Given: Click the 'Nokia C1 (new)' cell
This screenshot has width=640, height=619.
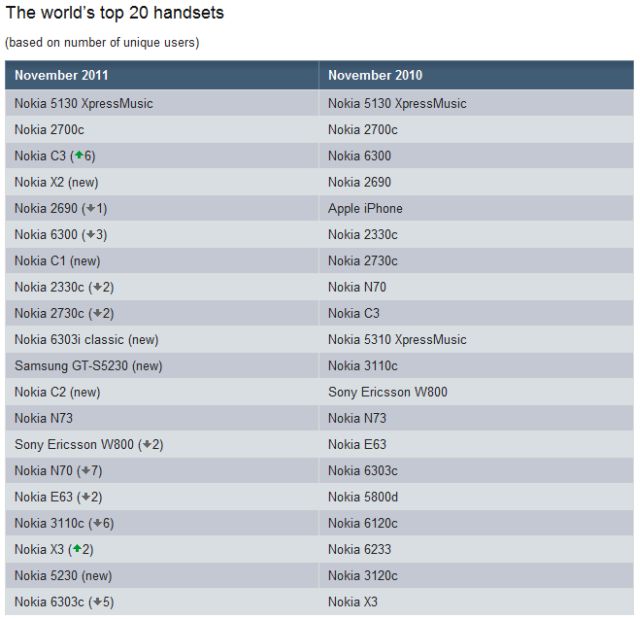Looking at the screenshot, I should [x=162, y=261].
